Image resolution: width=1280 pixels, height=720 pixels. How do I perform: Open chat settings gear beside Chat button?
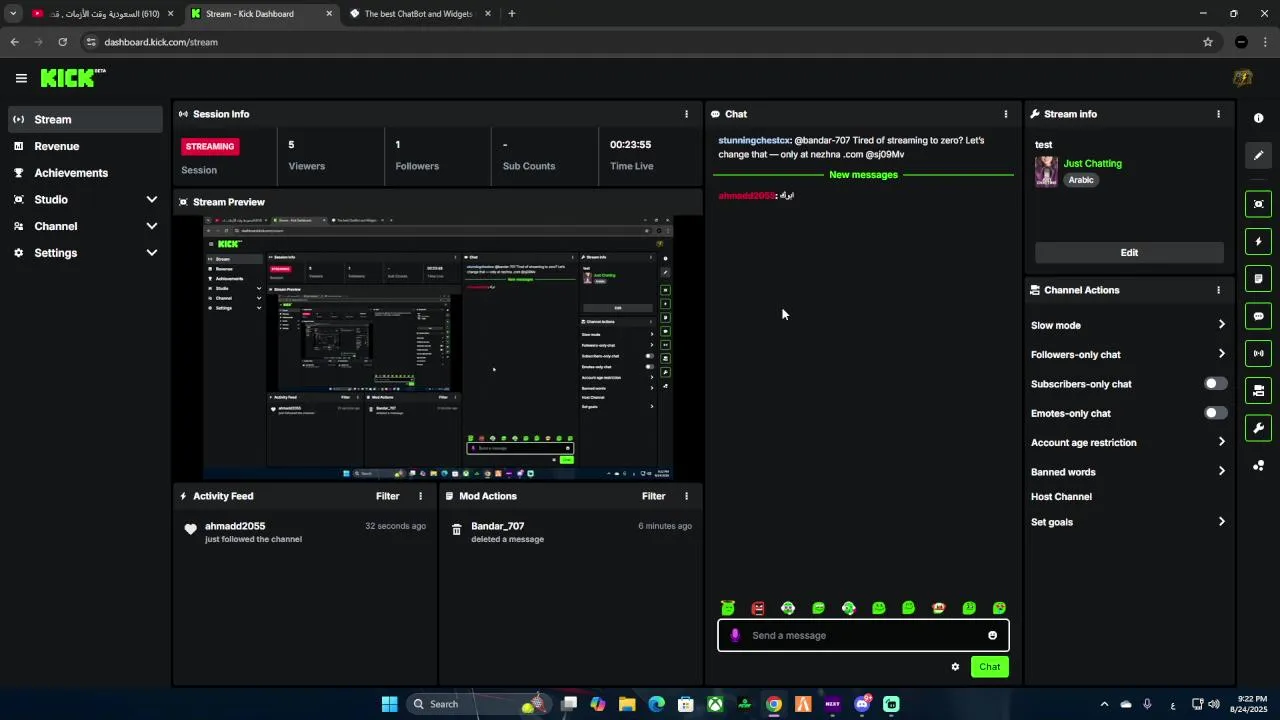(x=955, y=667)
